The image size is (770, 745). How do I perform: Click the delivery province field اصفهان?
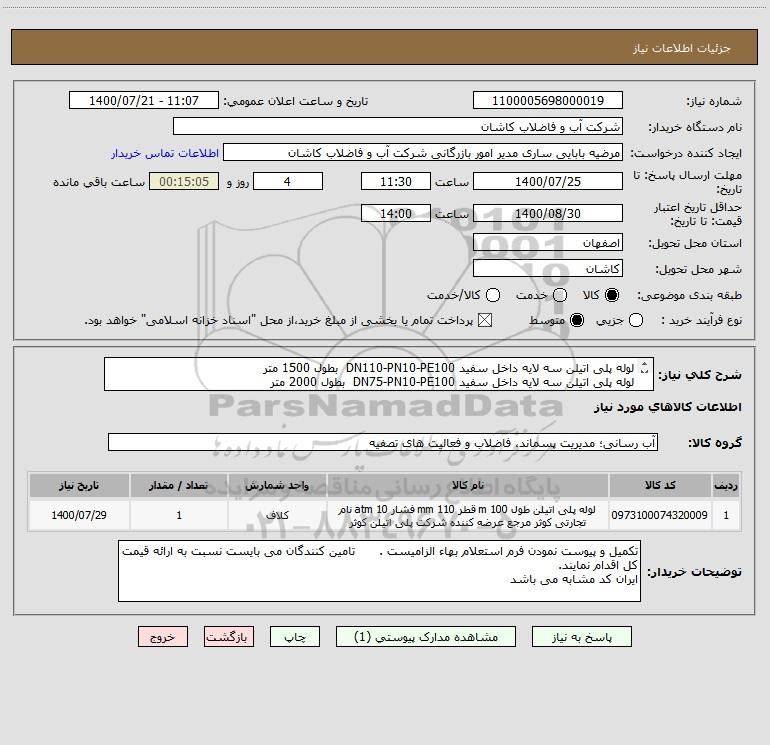tap(548, 243)
